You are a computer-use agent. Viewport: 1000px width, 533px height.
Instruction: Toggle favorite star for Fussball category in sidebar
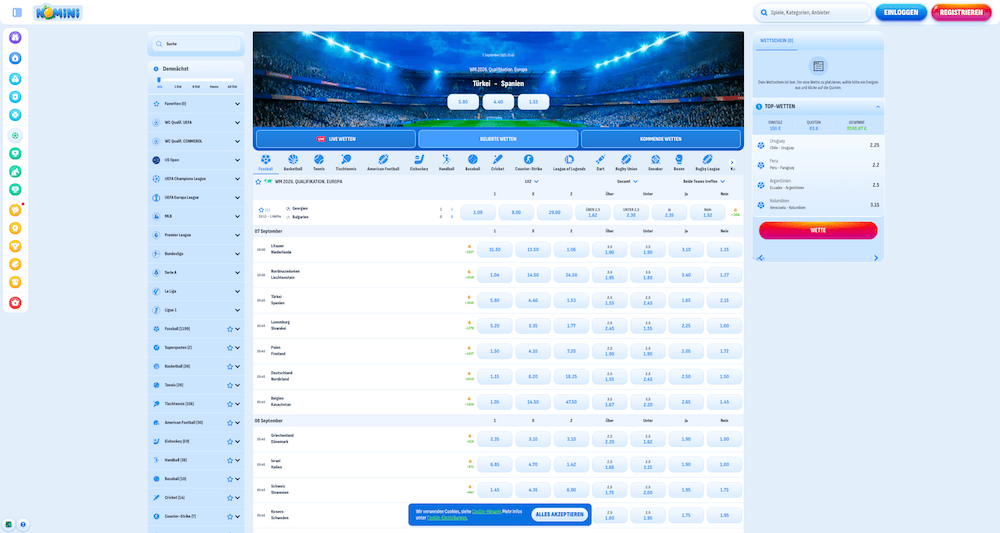[229, 328]
